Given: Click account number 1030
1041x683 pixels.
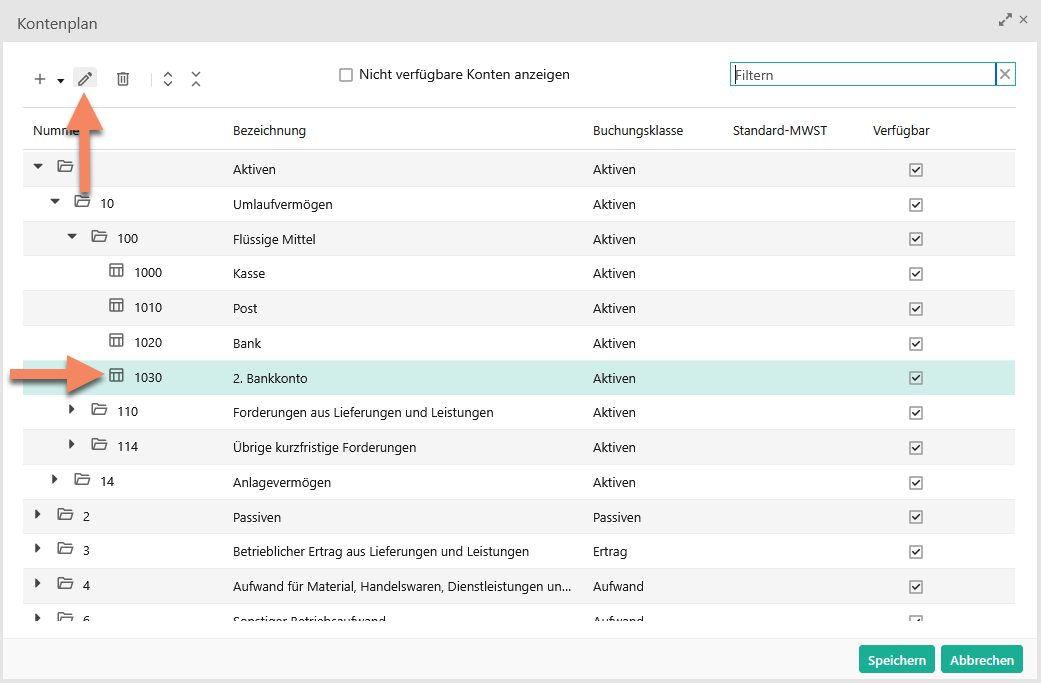Looking at the screenshot, I should pyautogui.click(x=148, y=378).
